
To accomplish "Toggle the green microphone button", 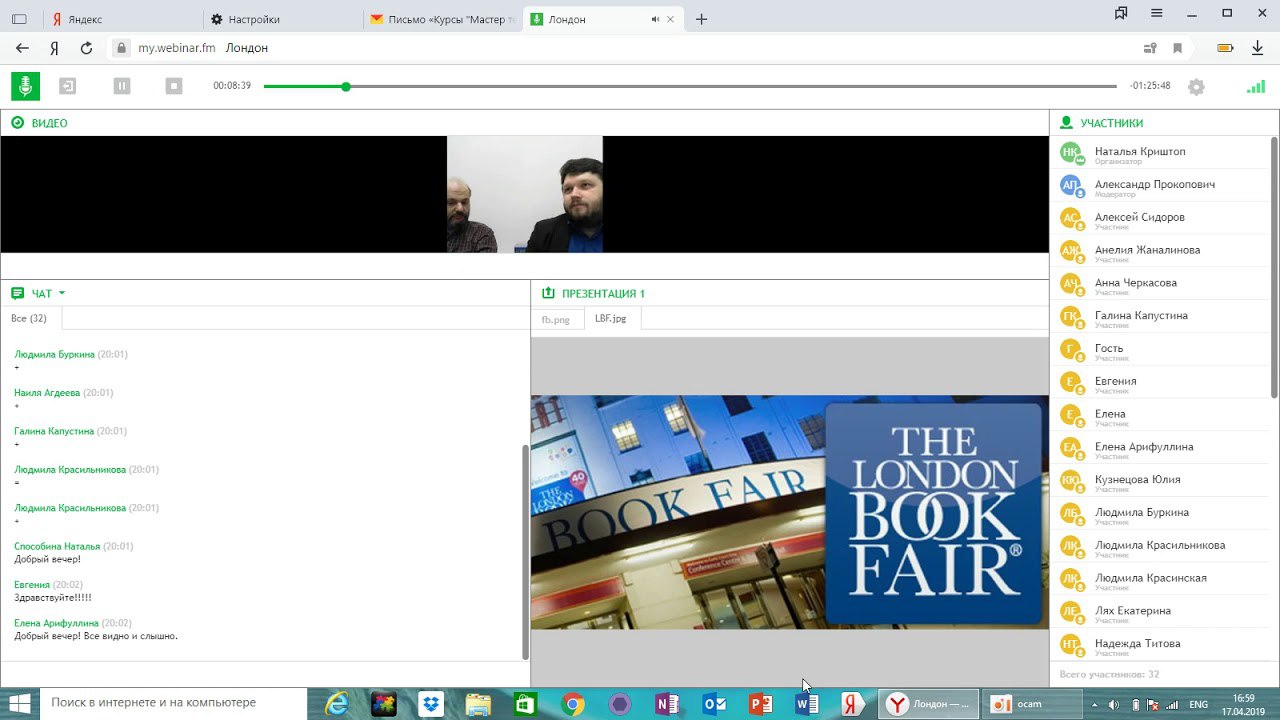I will [26, 86].
